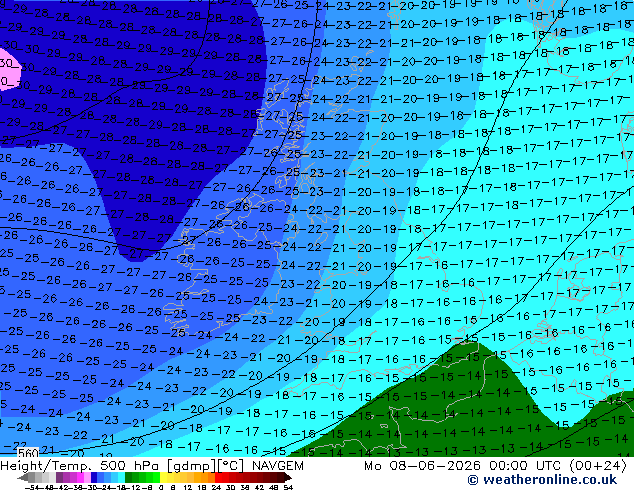Pick the dark green swatch in the temperature legend

point(129,477)
